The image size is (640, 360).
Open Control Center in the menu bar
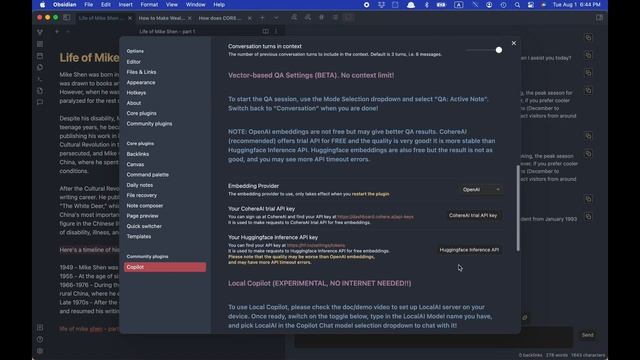click(x=531, y=4)
